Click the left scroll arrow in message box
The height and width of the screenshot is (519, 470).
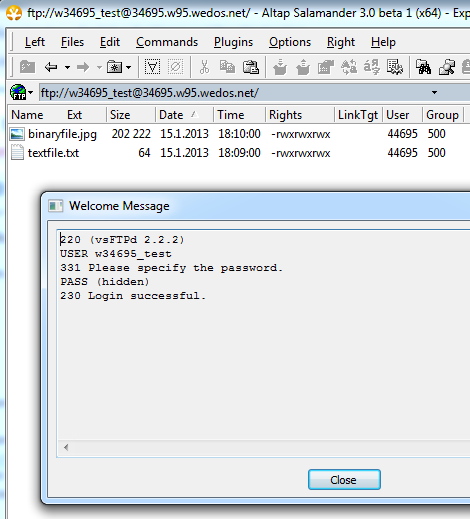point(66,447)
